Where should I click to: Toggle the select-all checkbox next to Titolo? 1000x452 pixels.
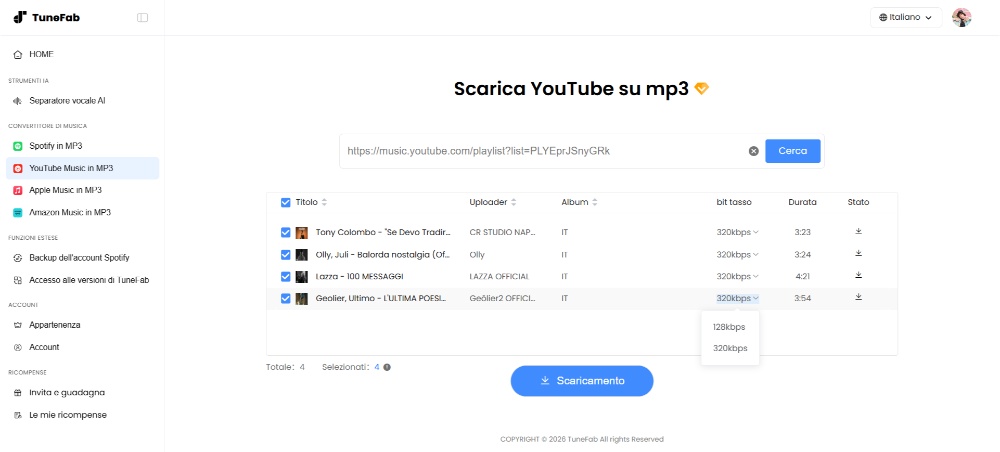click(286, 202)
